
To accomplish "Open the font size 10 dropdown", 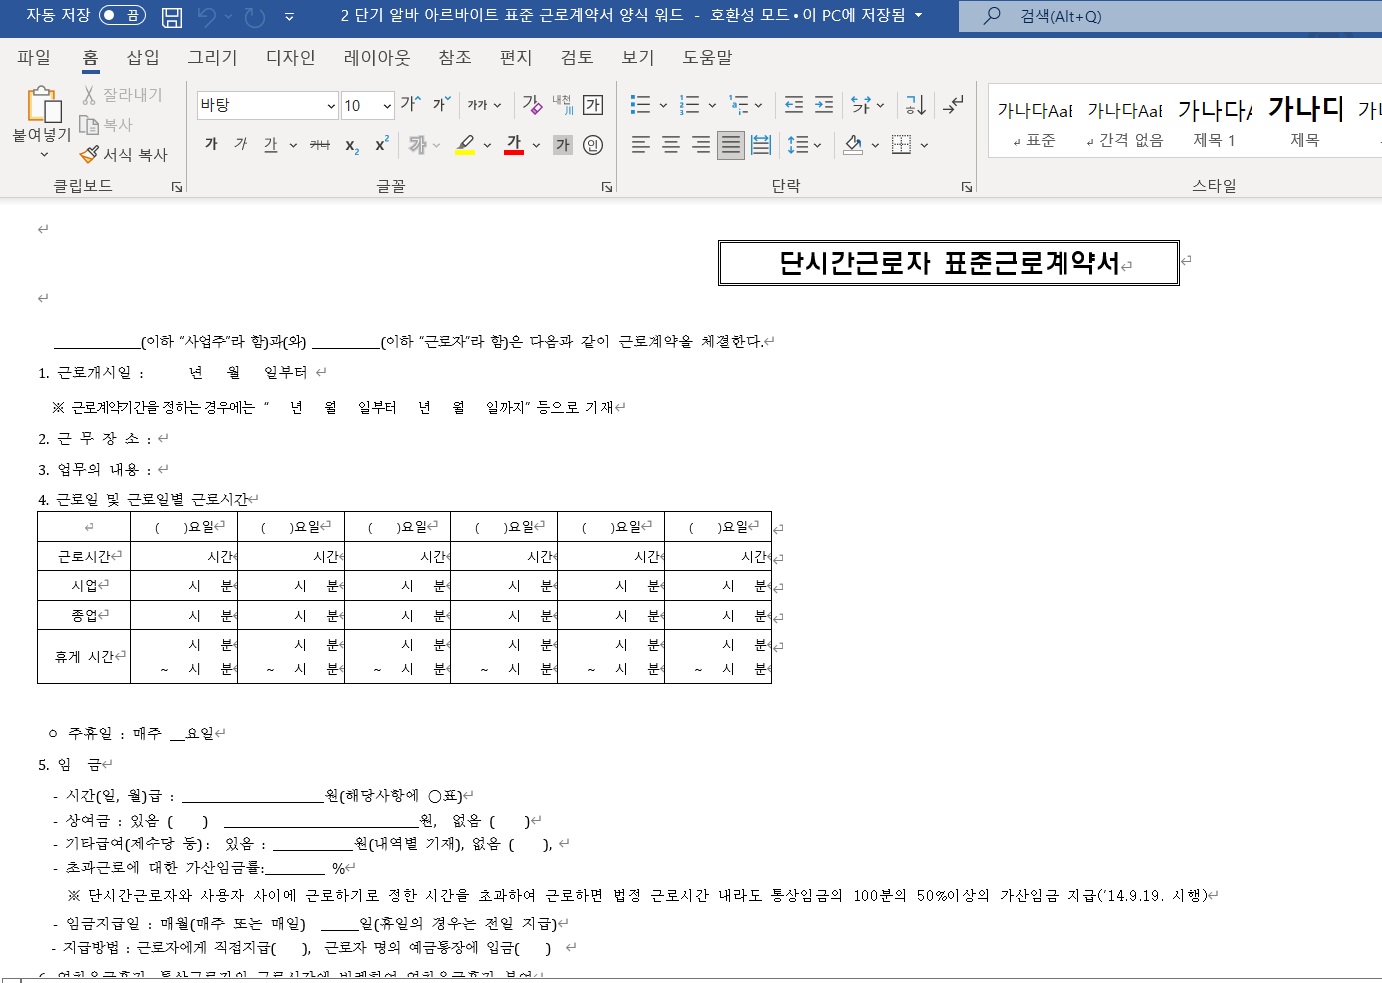I will [x=387, y=105].
